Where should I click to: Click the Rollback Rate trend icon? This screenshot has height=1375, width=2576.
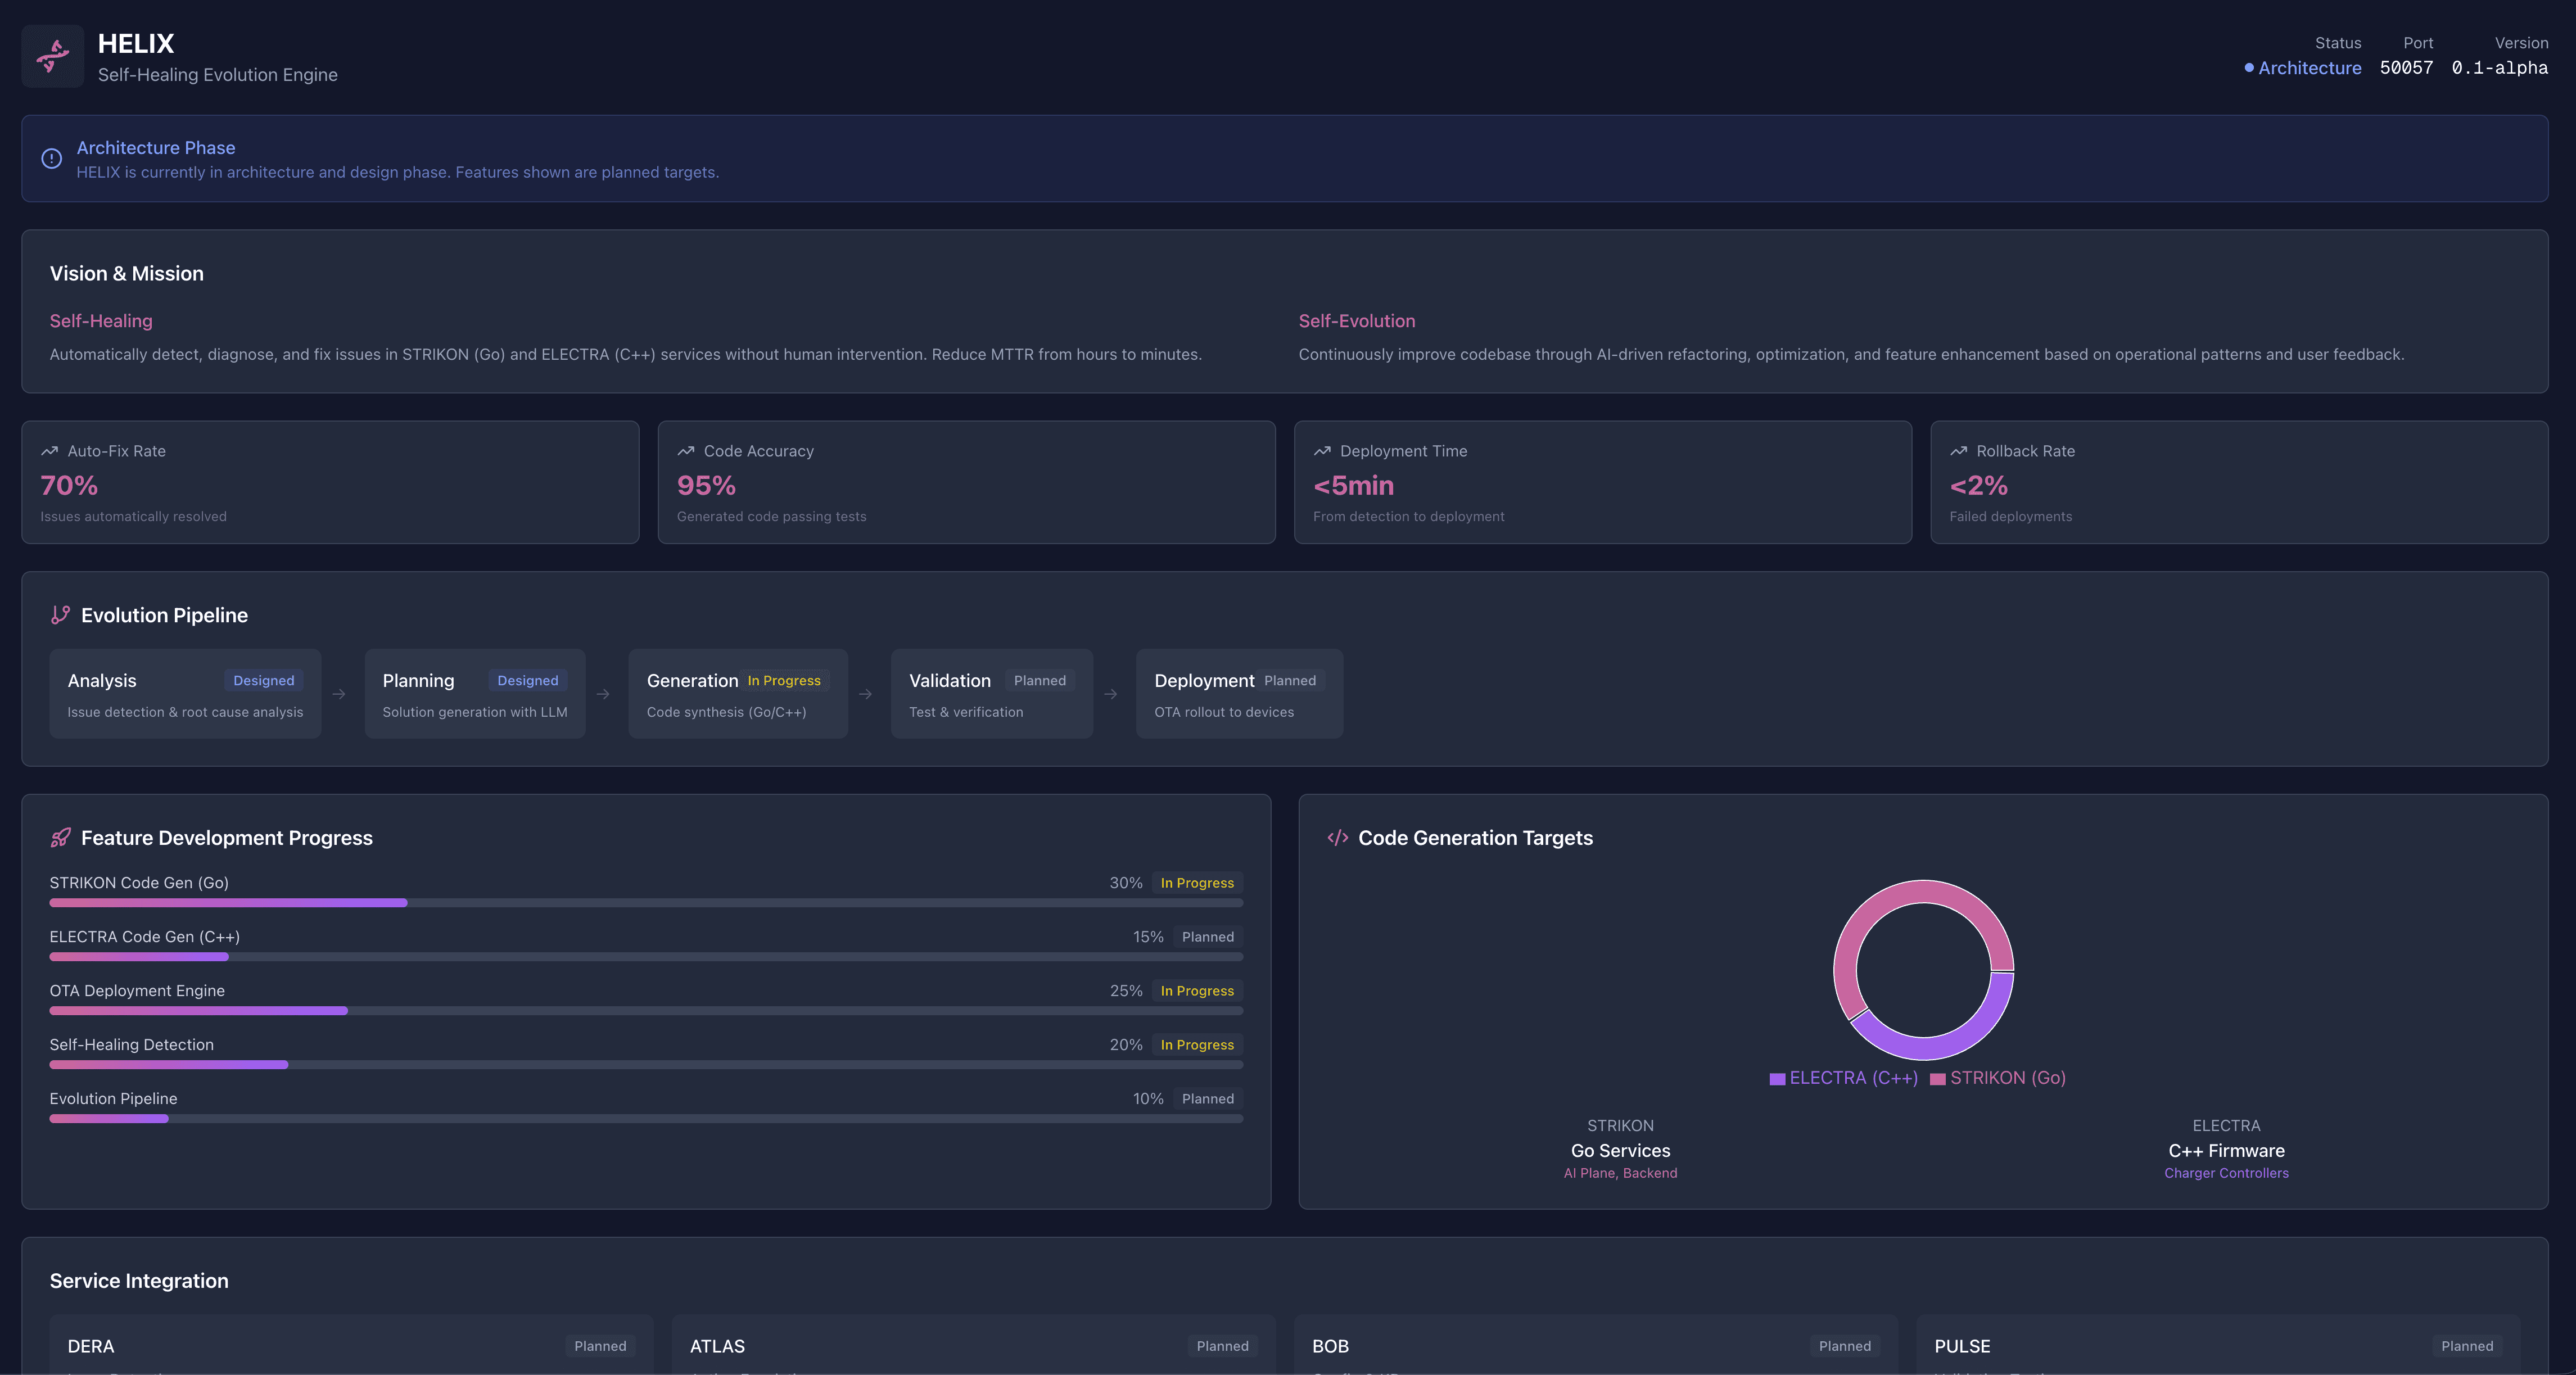tap(1958, 451)
